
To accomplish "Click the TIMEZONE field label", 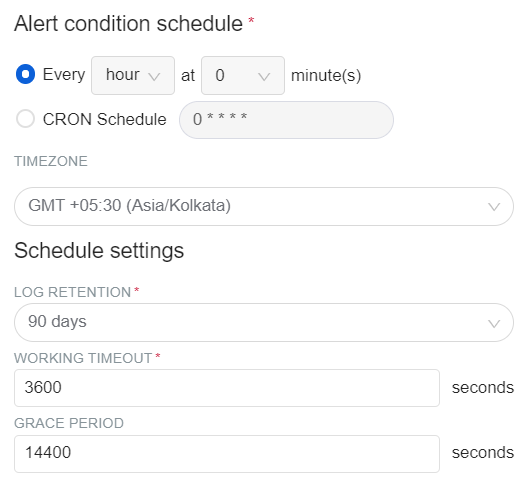I will coord(51,161).
